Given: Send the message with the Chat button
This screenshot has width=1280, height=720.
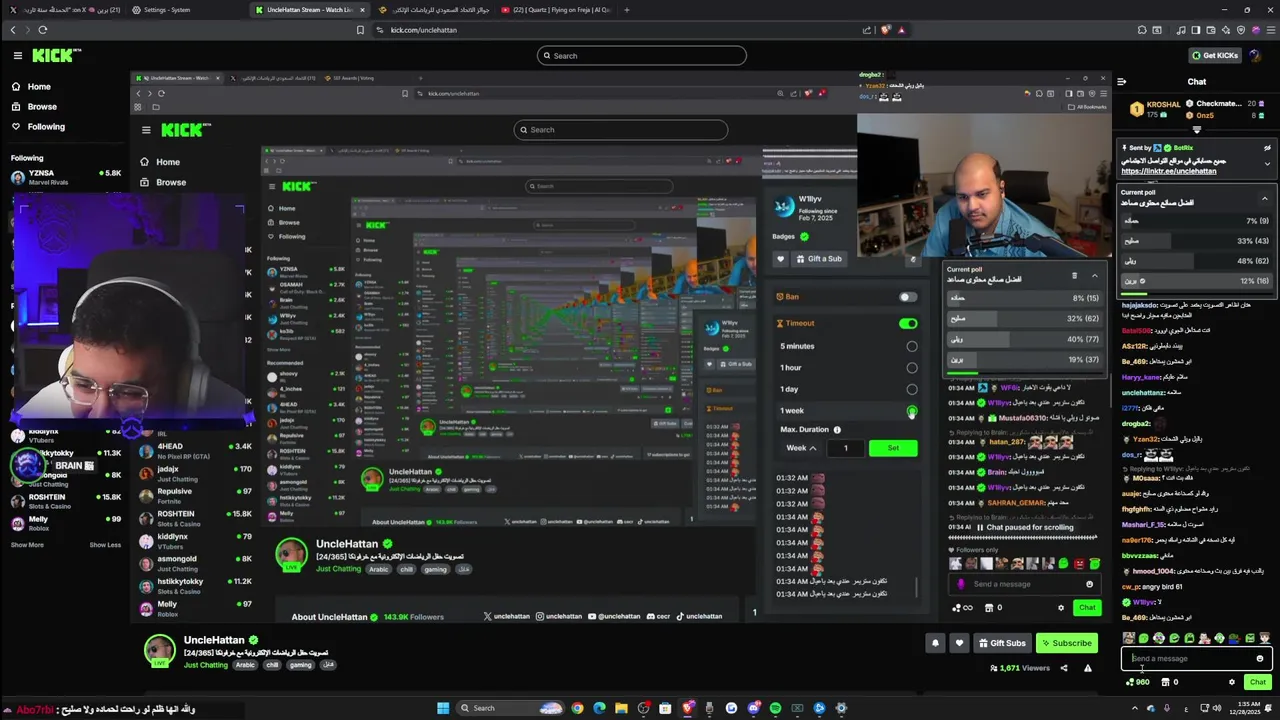Looking at the screenshot, I should 1258,682.
